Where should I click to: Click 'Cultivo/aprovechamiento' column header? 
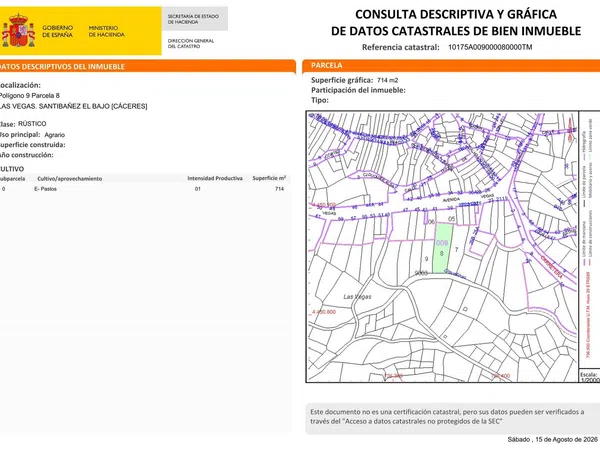click(70, 178)
